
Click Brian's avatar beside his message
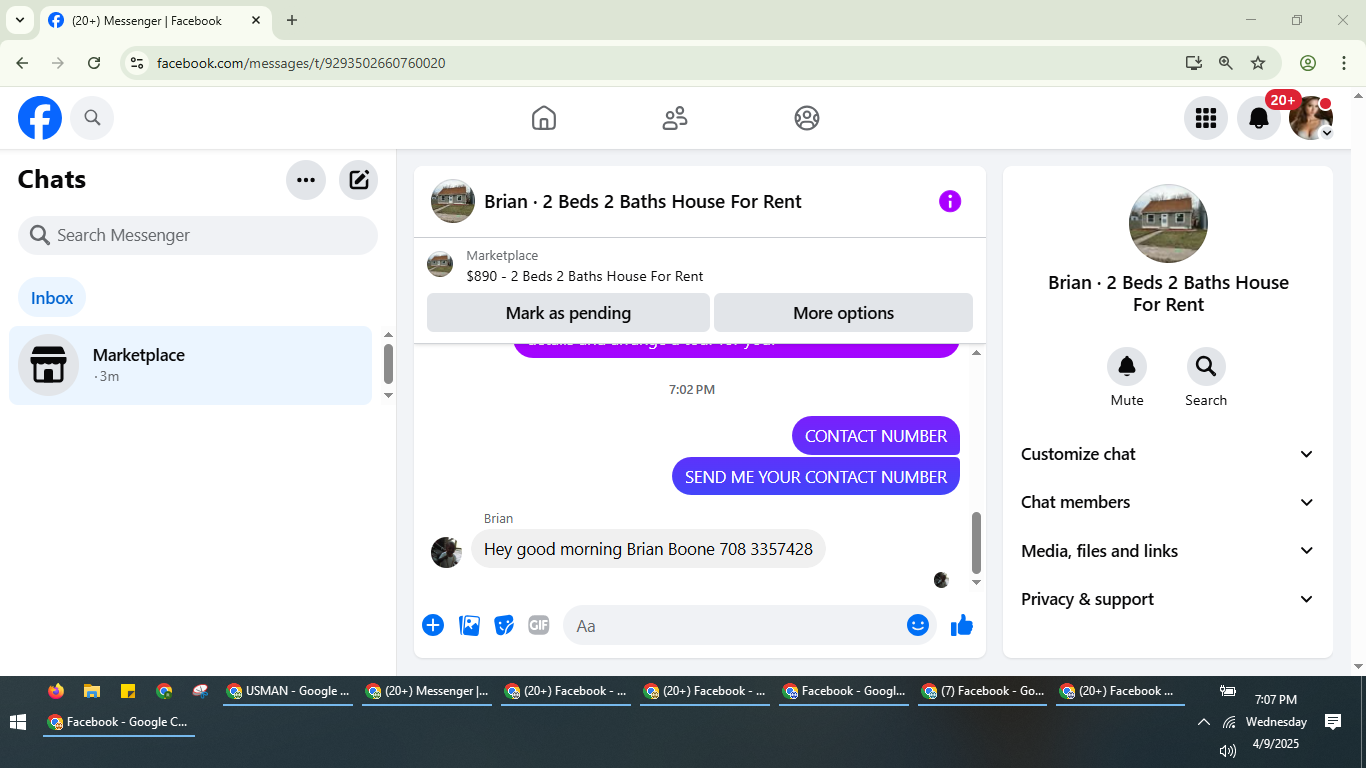[x=446, y=552]
